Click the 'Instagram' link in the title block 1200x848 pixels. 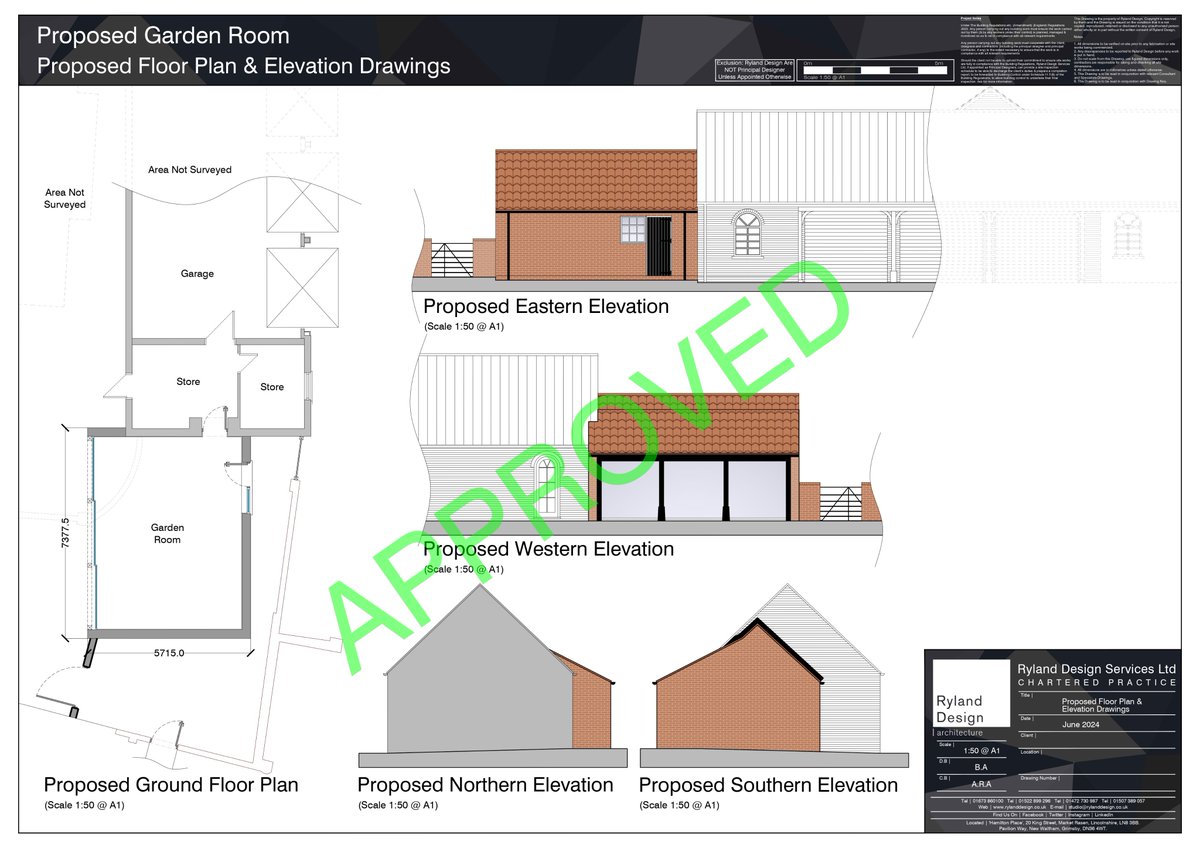click(1079, 815)
